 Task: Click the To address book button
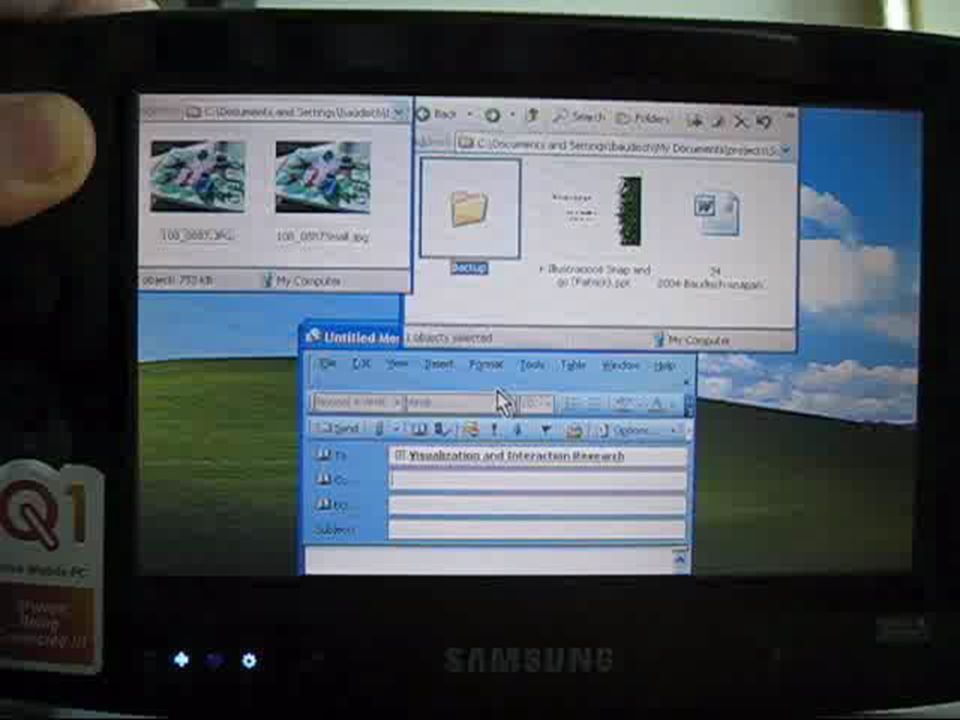pyautogui.click(x=329, y=455)
